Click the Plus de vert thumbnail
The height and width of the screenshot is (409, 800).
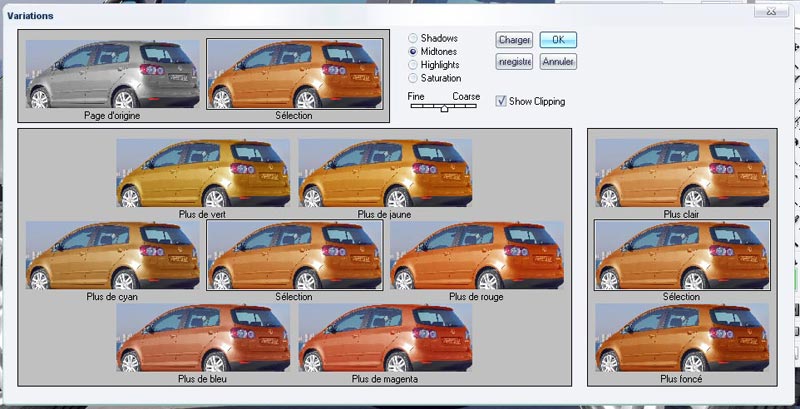pyautogui.click(x=203, y=173)
